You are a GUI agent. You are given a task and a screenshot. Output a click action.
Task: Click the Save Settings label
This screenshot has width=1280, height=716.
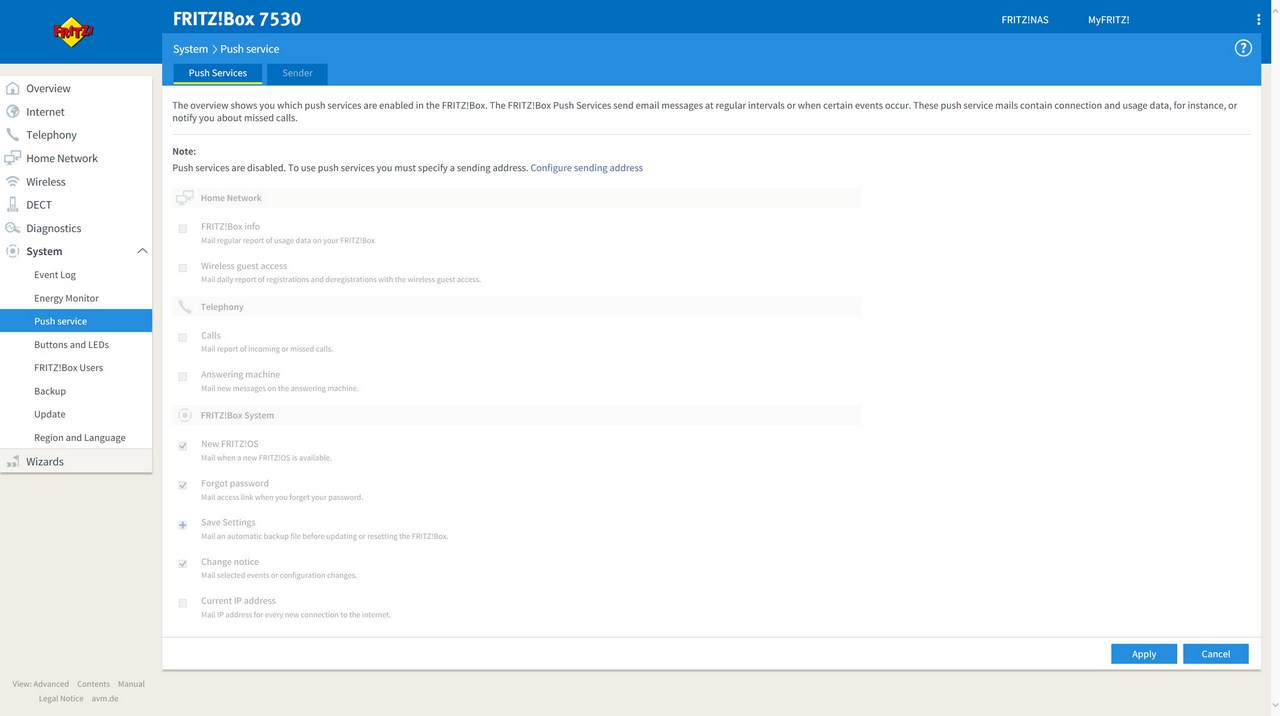pos(228,522)
